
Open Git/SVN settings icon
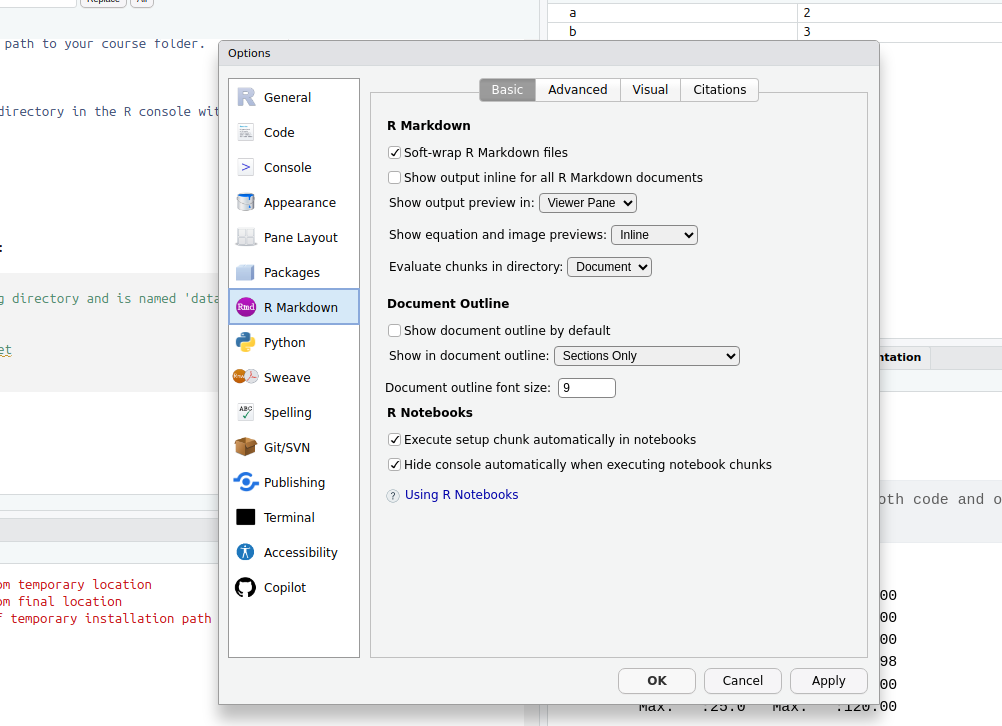tap(246, 447)
